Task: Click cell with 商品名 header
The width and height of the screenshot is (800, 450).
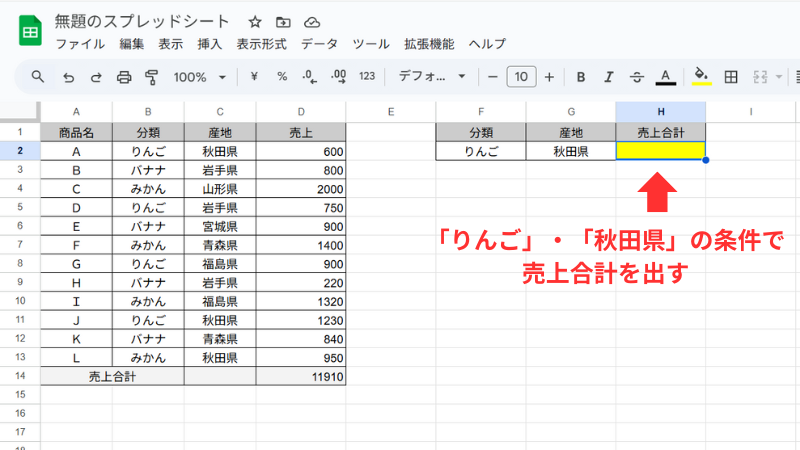Action: (x=76, y=133)
